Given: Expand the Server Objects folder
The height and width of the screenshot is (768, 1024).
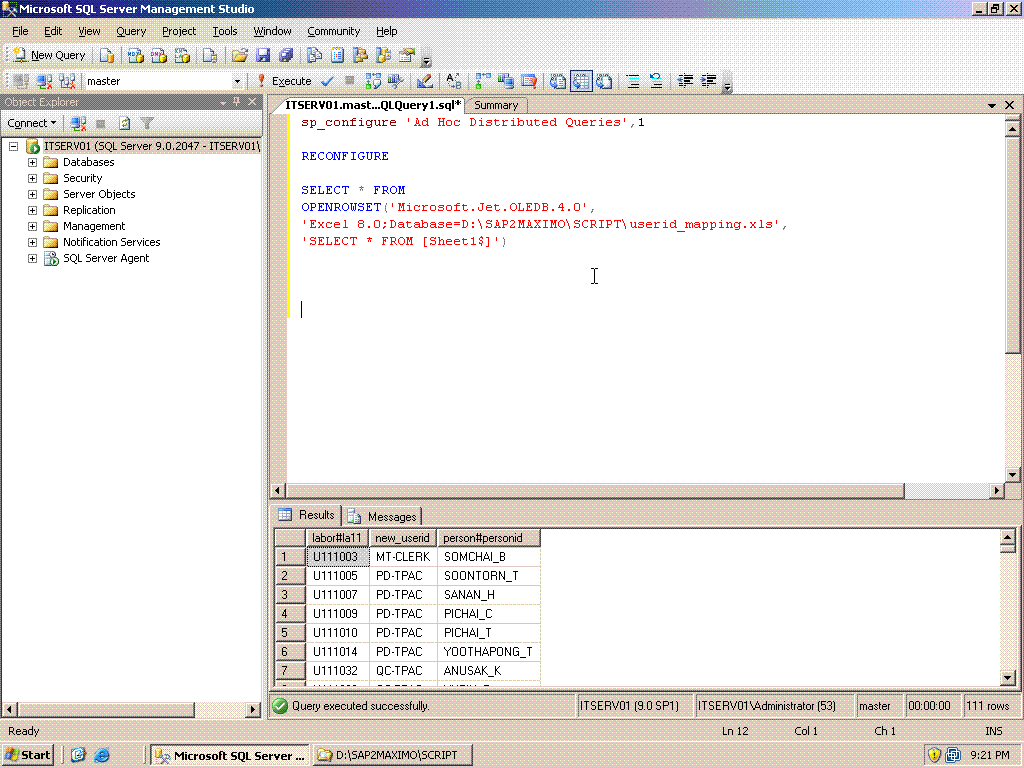Looking at the screenshot, I should coord(32,194).
